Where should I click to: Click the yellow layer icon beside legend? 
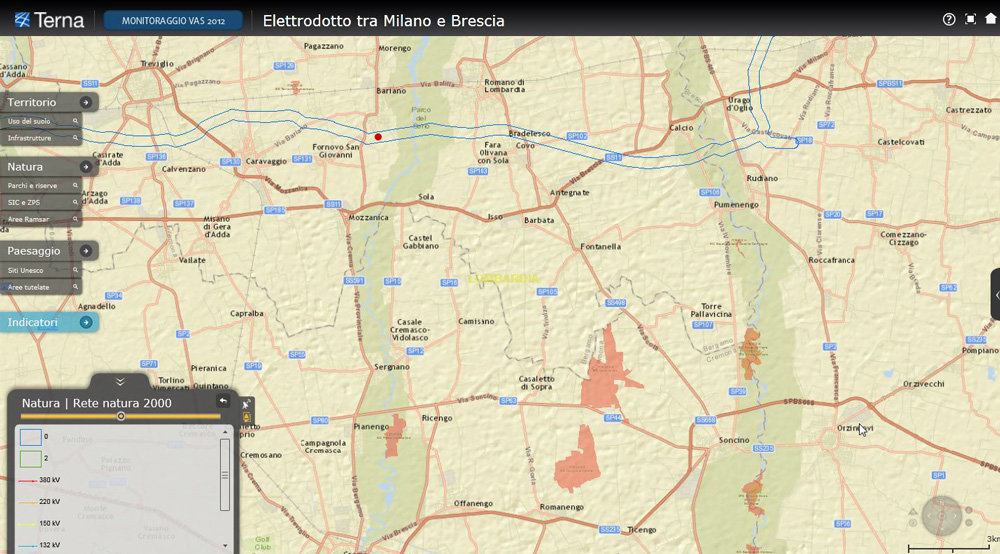coord(247,417)
